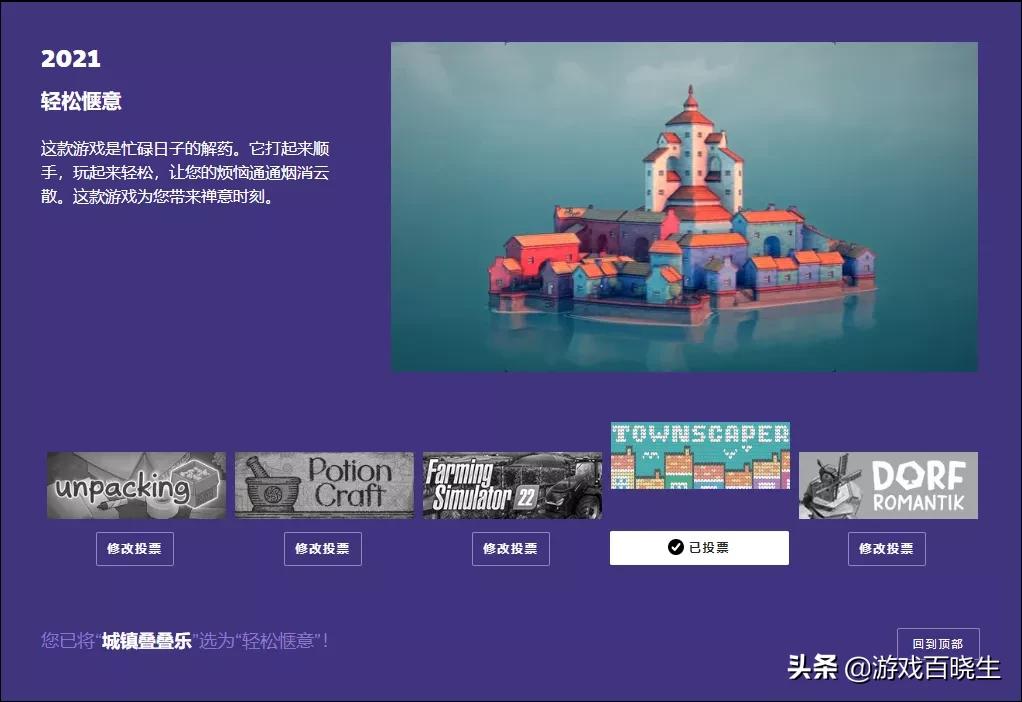
Task: Select the Unpacking game thumbnail
Action: coord(135,486)
